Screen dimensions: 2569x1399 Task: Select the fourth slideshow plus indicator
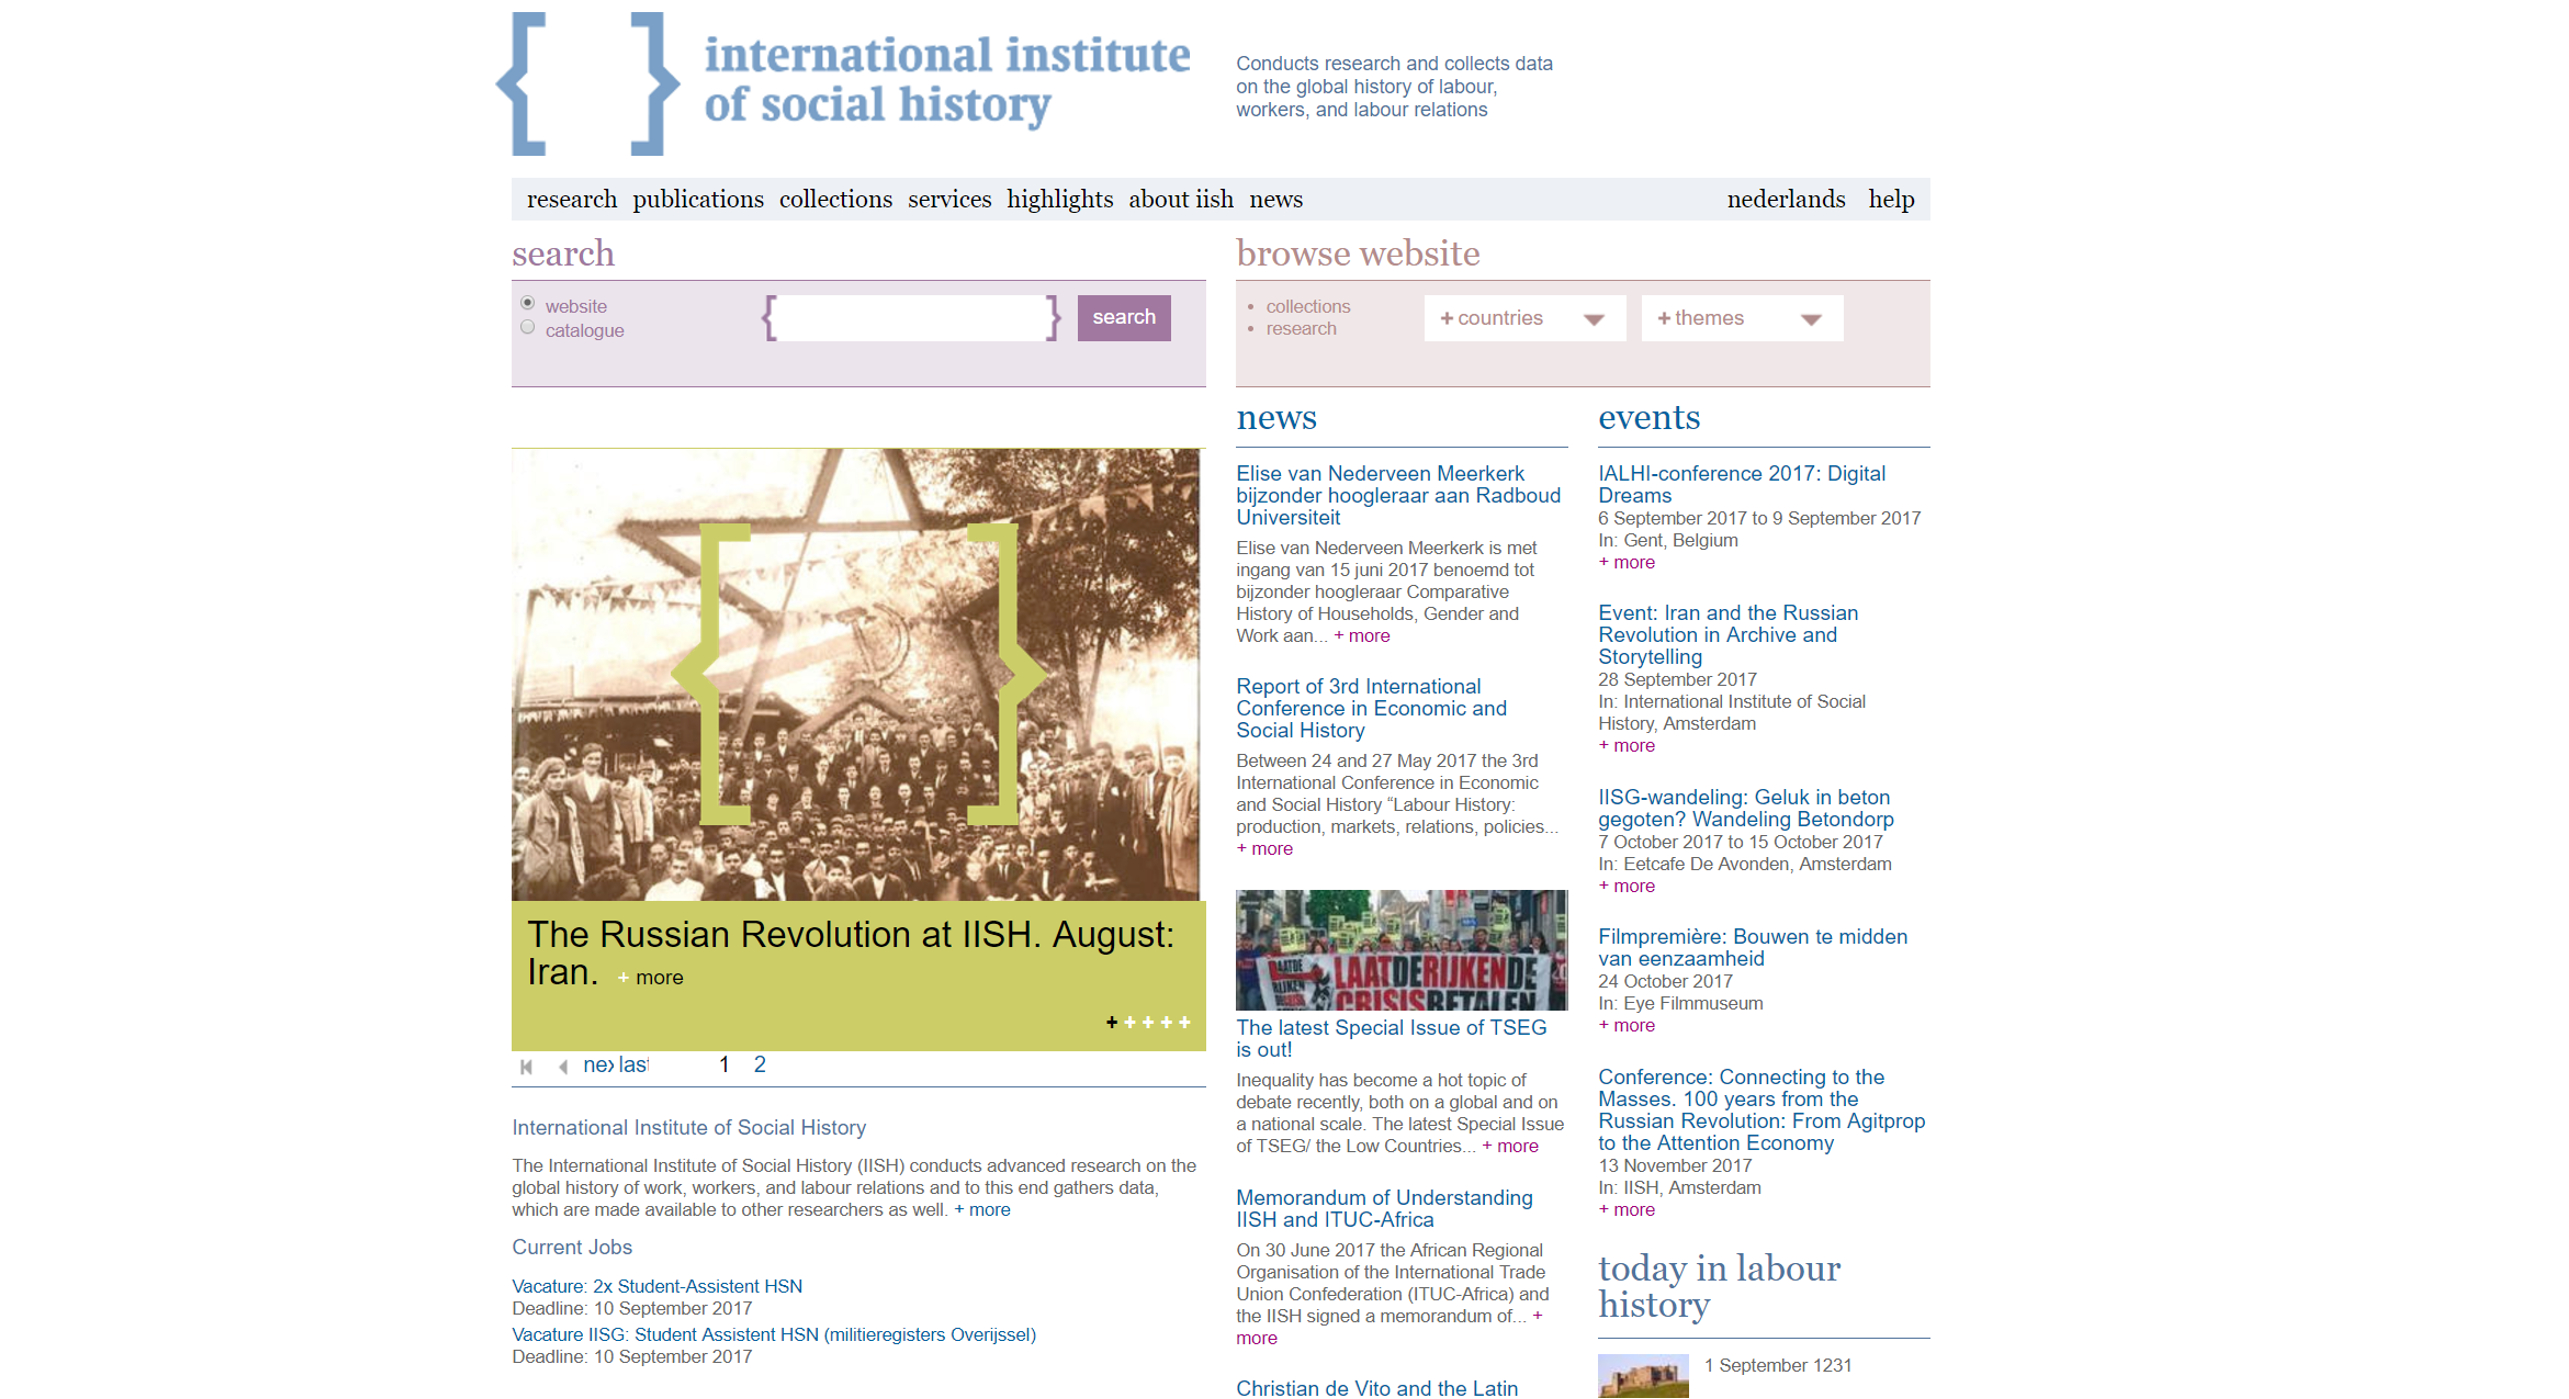pos(1166,1022)
